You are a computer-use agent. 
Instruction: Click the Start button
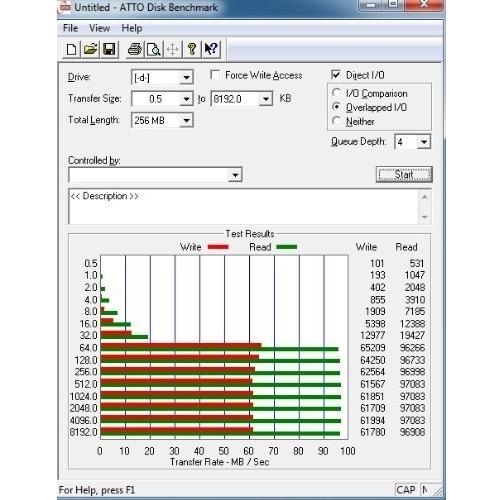pos(404,174)
